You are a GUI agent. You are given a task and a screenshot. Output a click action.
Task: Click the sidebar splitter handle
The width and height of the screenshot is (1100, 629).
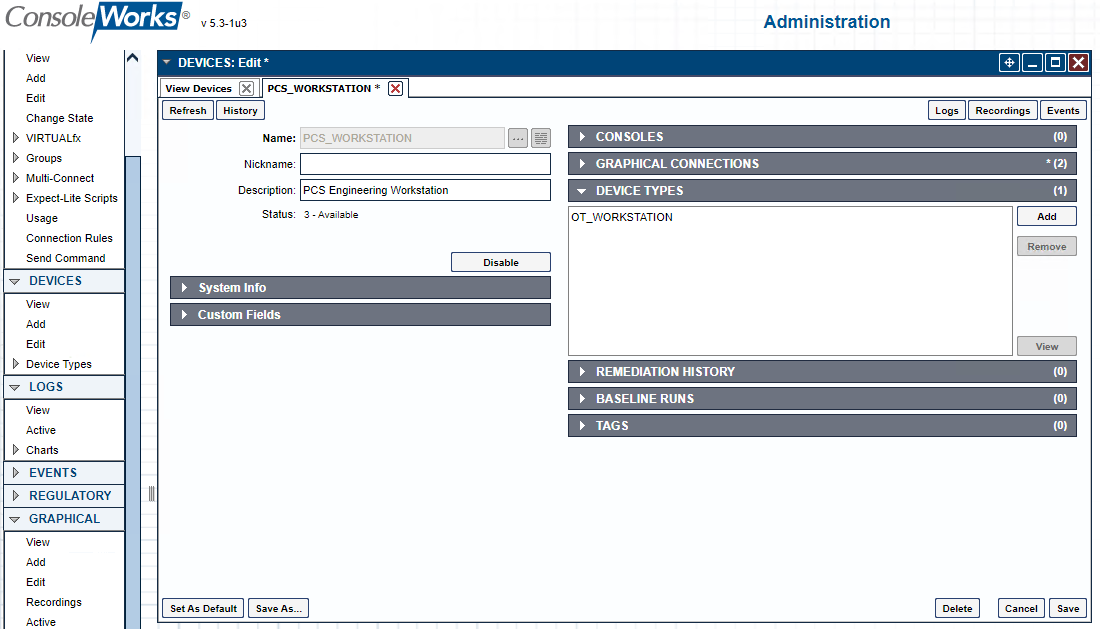point(152,494)
